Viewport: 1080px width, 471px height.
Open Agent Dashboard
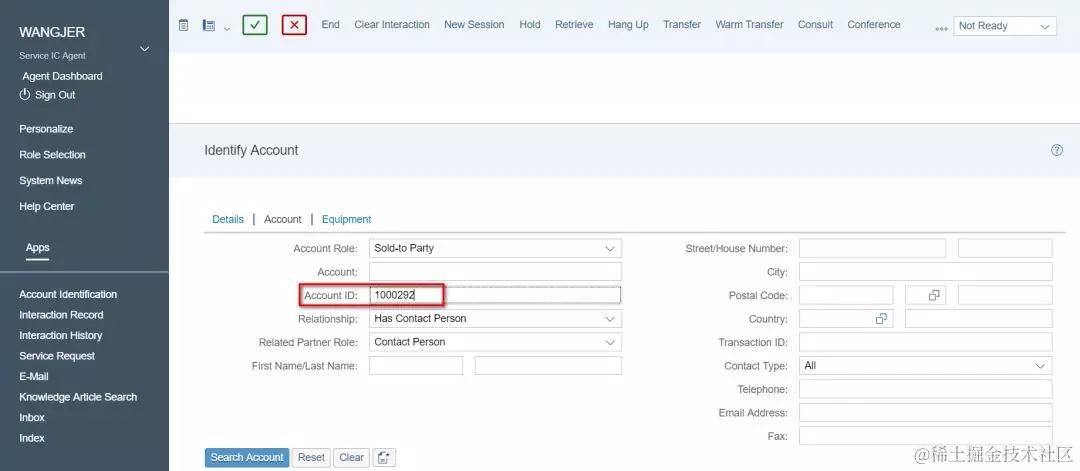(62, 76)
